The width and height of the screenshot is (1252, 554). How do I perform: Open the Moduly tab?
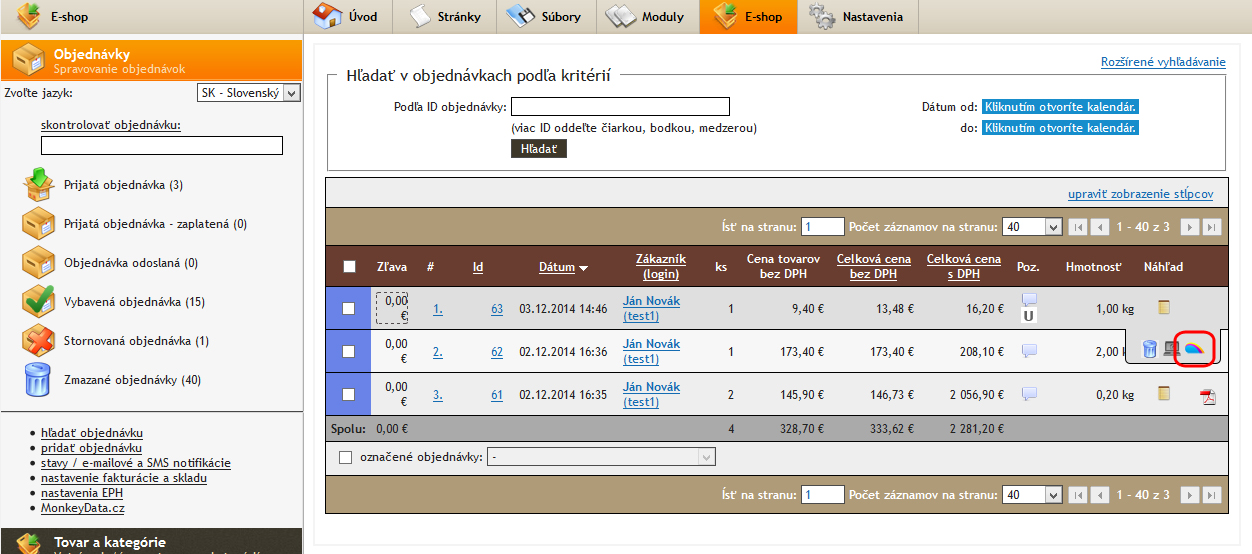[x=650, y=17]
